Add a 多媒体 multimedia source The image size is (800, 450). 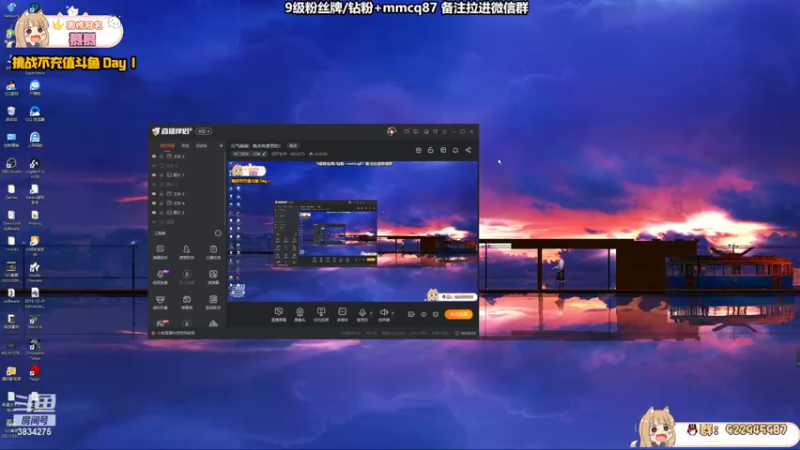[342, 314]
